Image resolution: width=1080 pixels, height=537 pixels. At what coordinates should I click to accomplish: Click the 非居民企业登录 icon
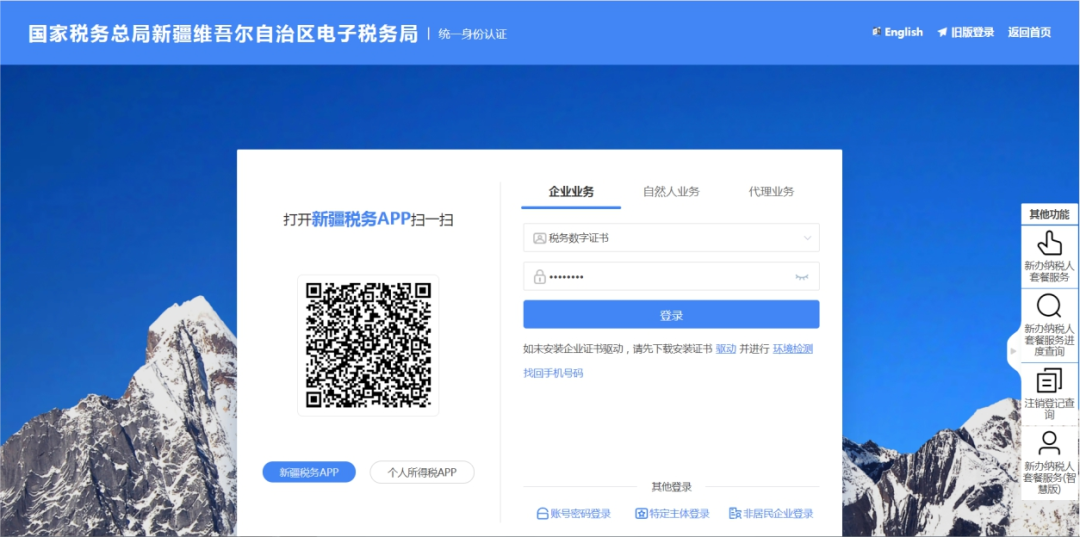(734, 514)
